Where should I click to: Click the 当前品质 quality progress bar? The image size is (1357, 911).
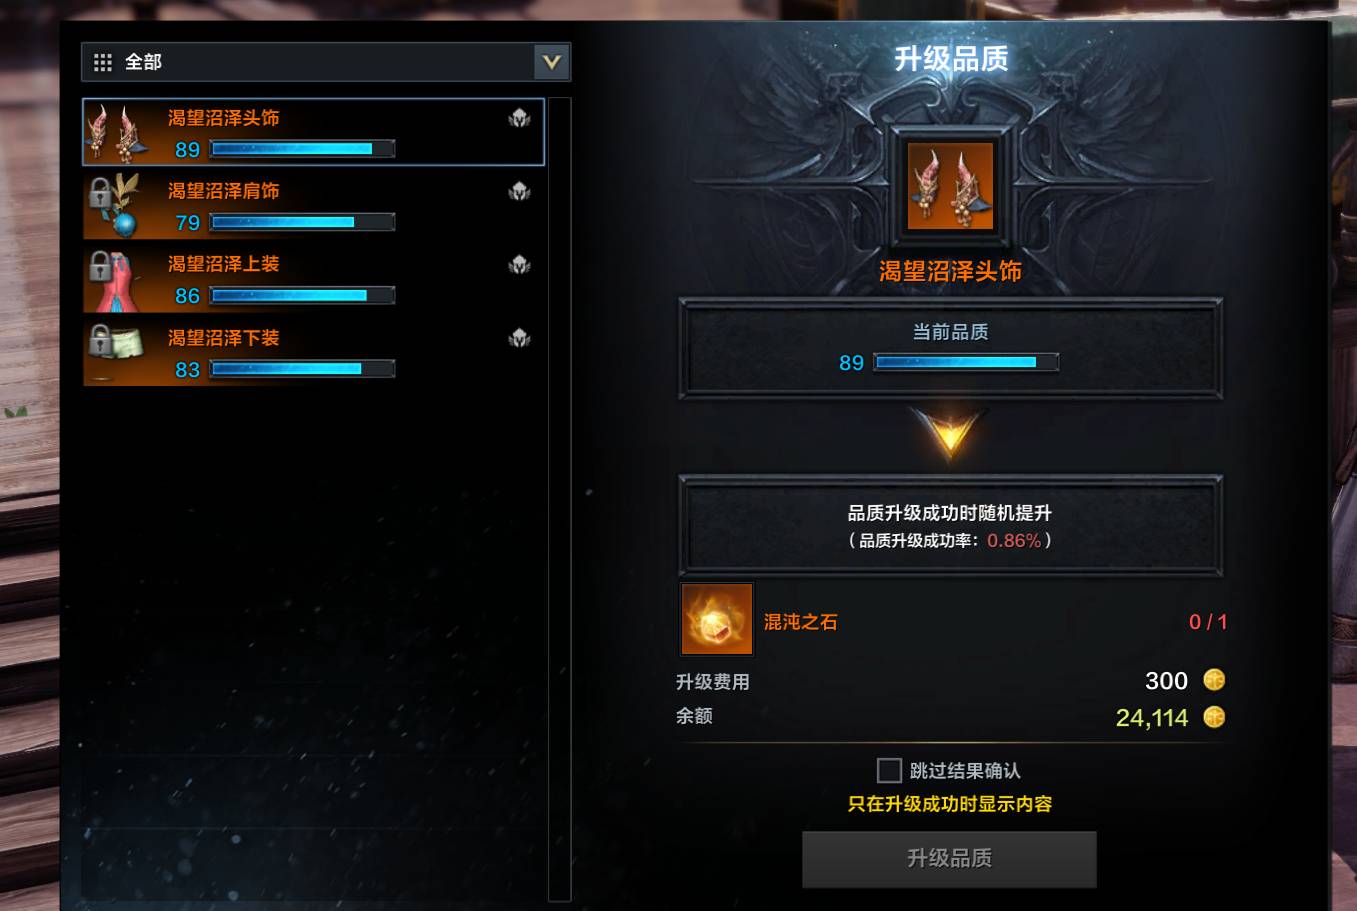click(966, 362)
